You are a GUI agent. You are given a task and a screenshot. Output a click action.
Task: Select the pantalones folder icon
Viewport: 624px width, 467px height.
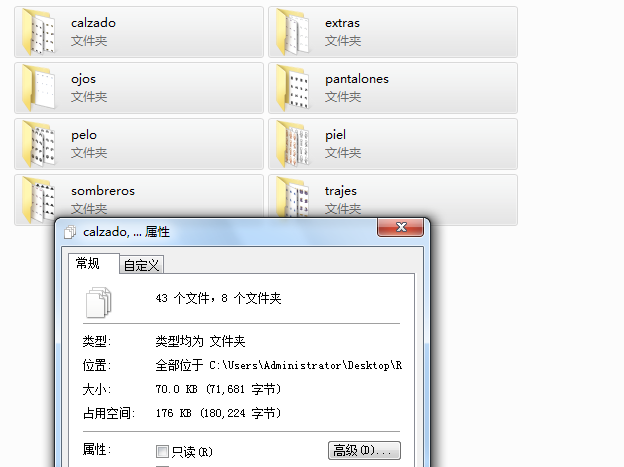(x=293, y=88)
